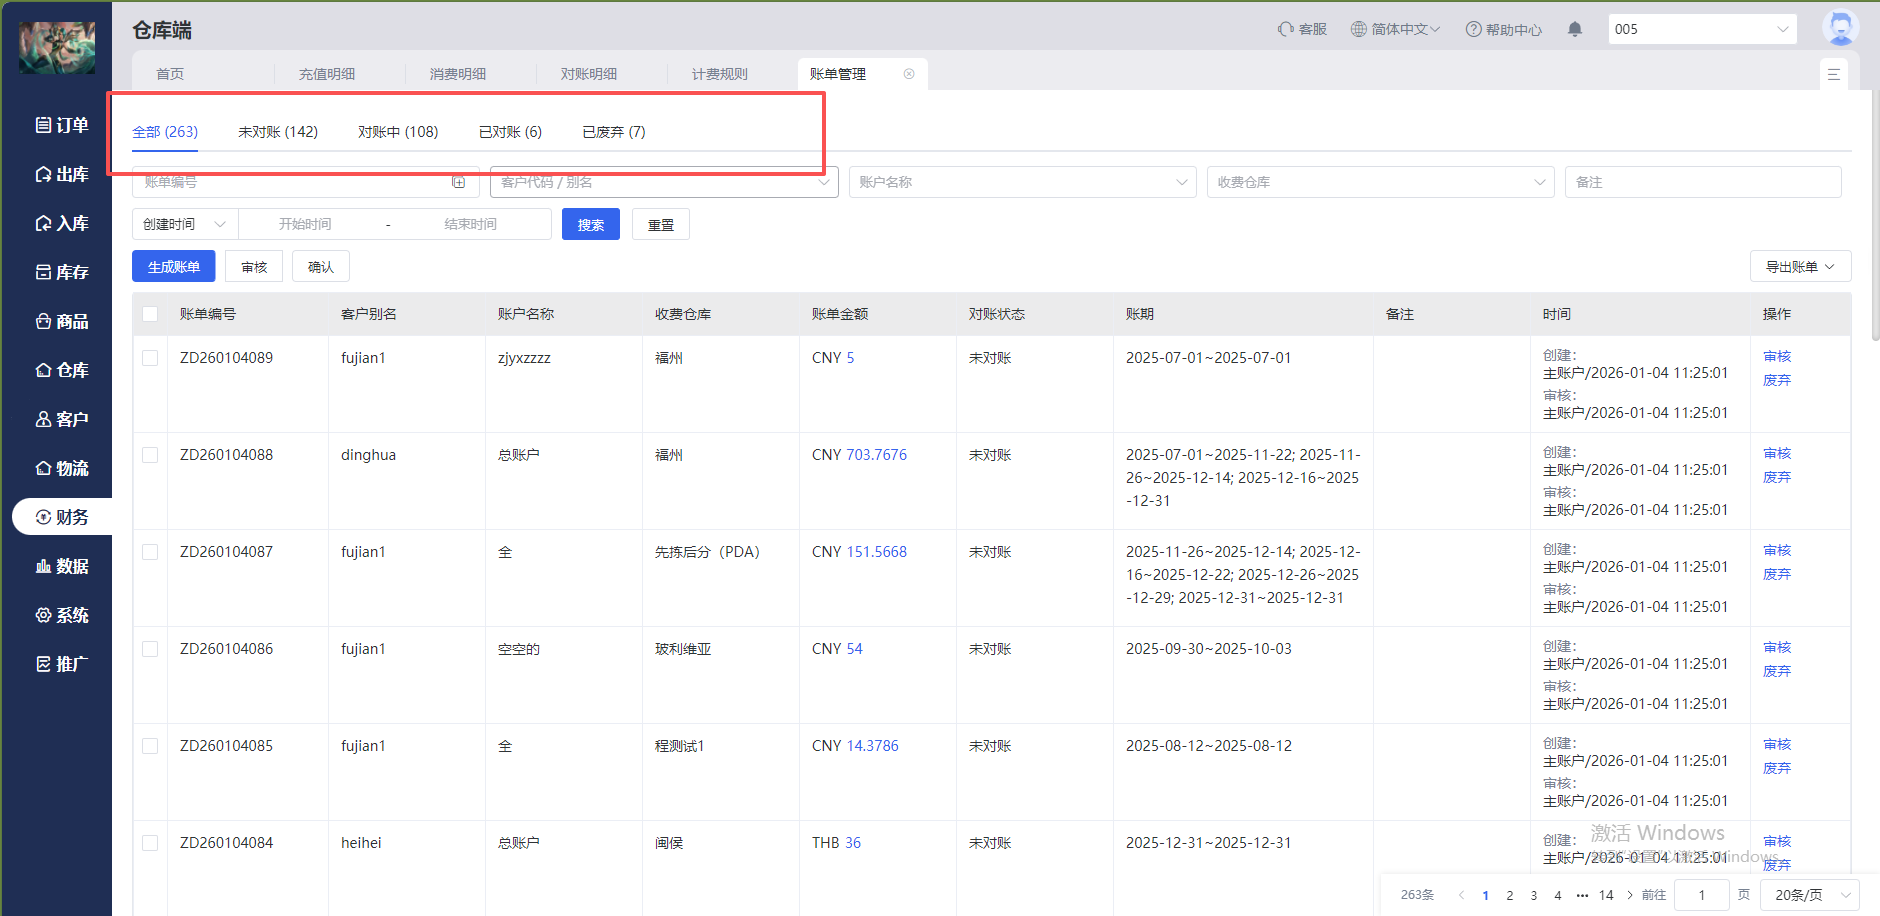1880x916 pixels.
Task: Switch to the 消费明细 page tab
Action: (x=458, y=74)
